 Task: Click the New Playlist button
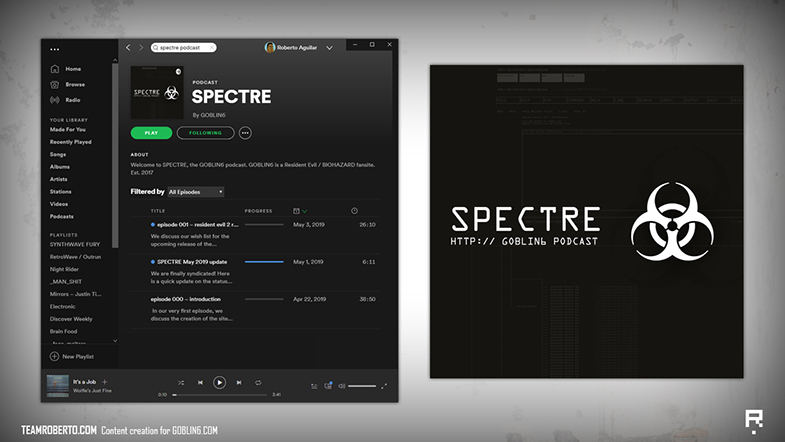(x=72, y=356)
